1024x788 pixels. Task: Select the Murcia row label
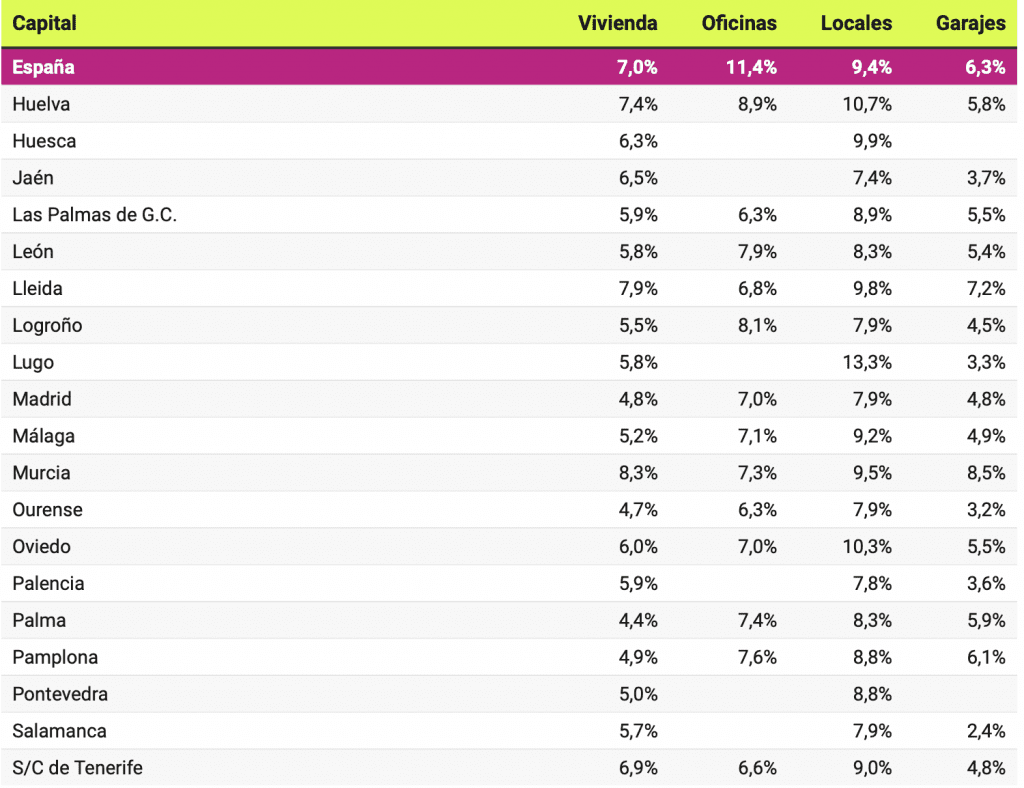tap(41, 473)
